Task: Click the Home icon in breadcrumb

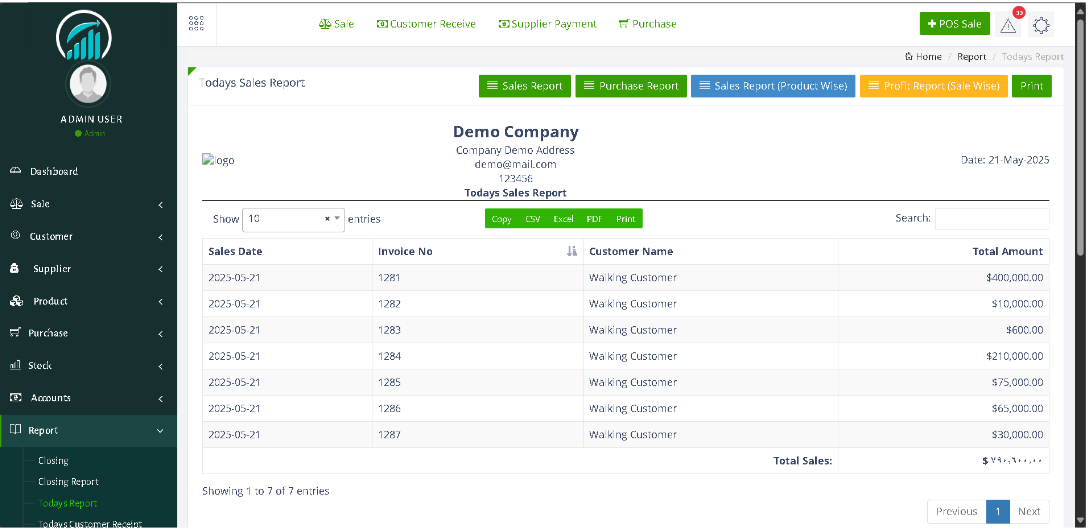Action: [909, 56]
